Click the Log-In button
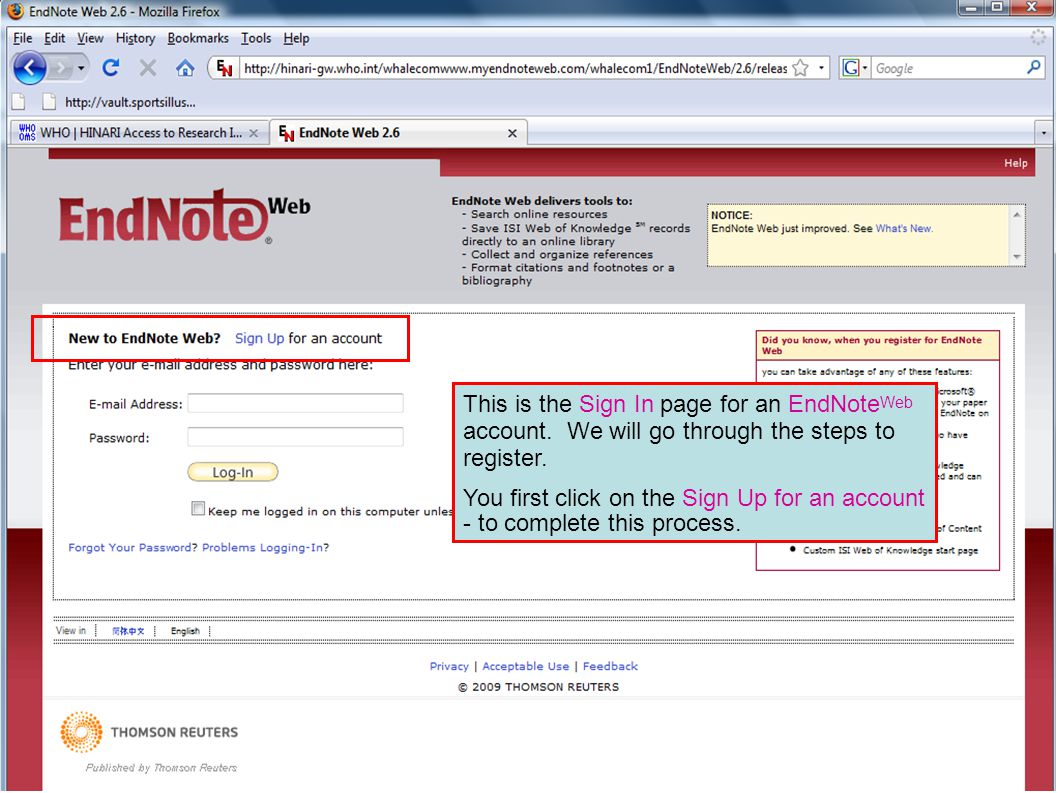This screenshot has height=793, width=1058. point(233,472)
